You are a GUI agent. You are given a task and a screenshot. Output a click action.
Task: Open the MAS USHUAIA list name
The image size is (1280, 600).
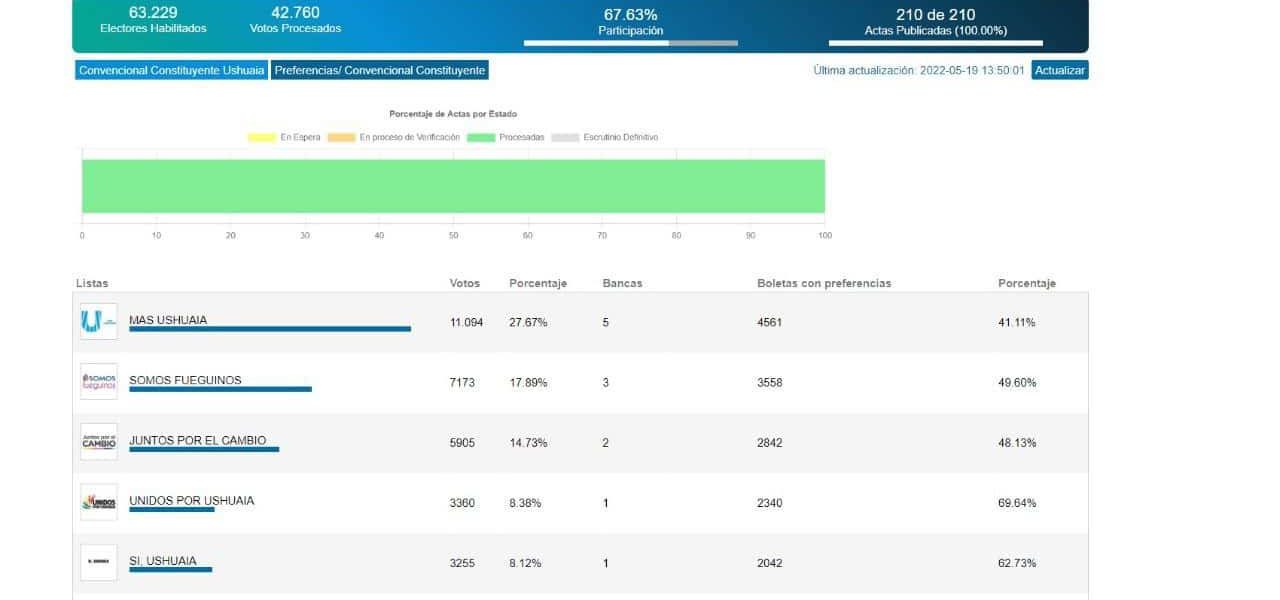(168, 320)
